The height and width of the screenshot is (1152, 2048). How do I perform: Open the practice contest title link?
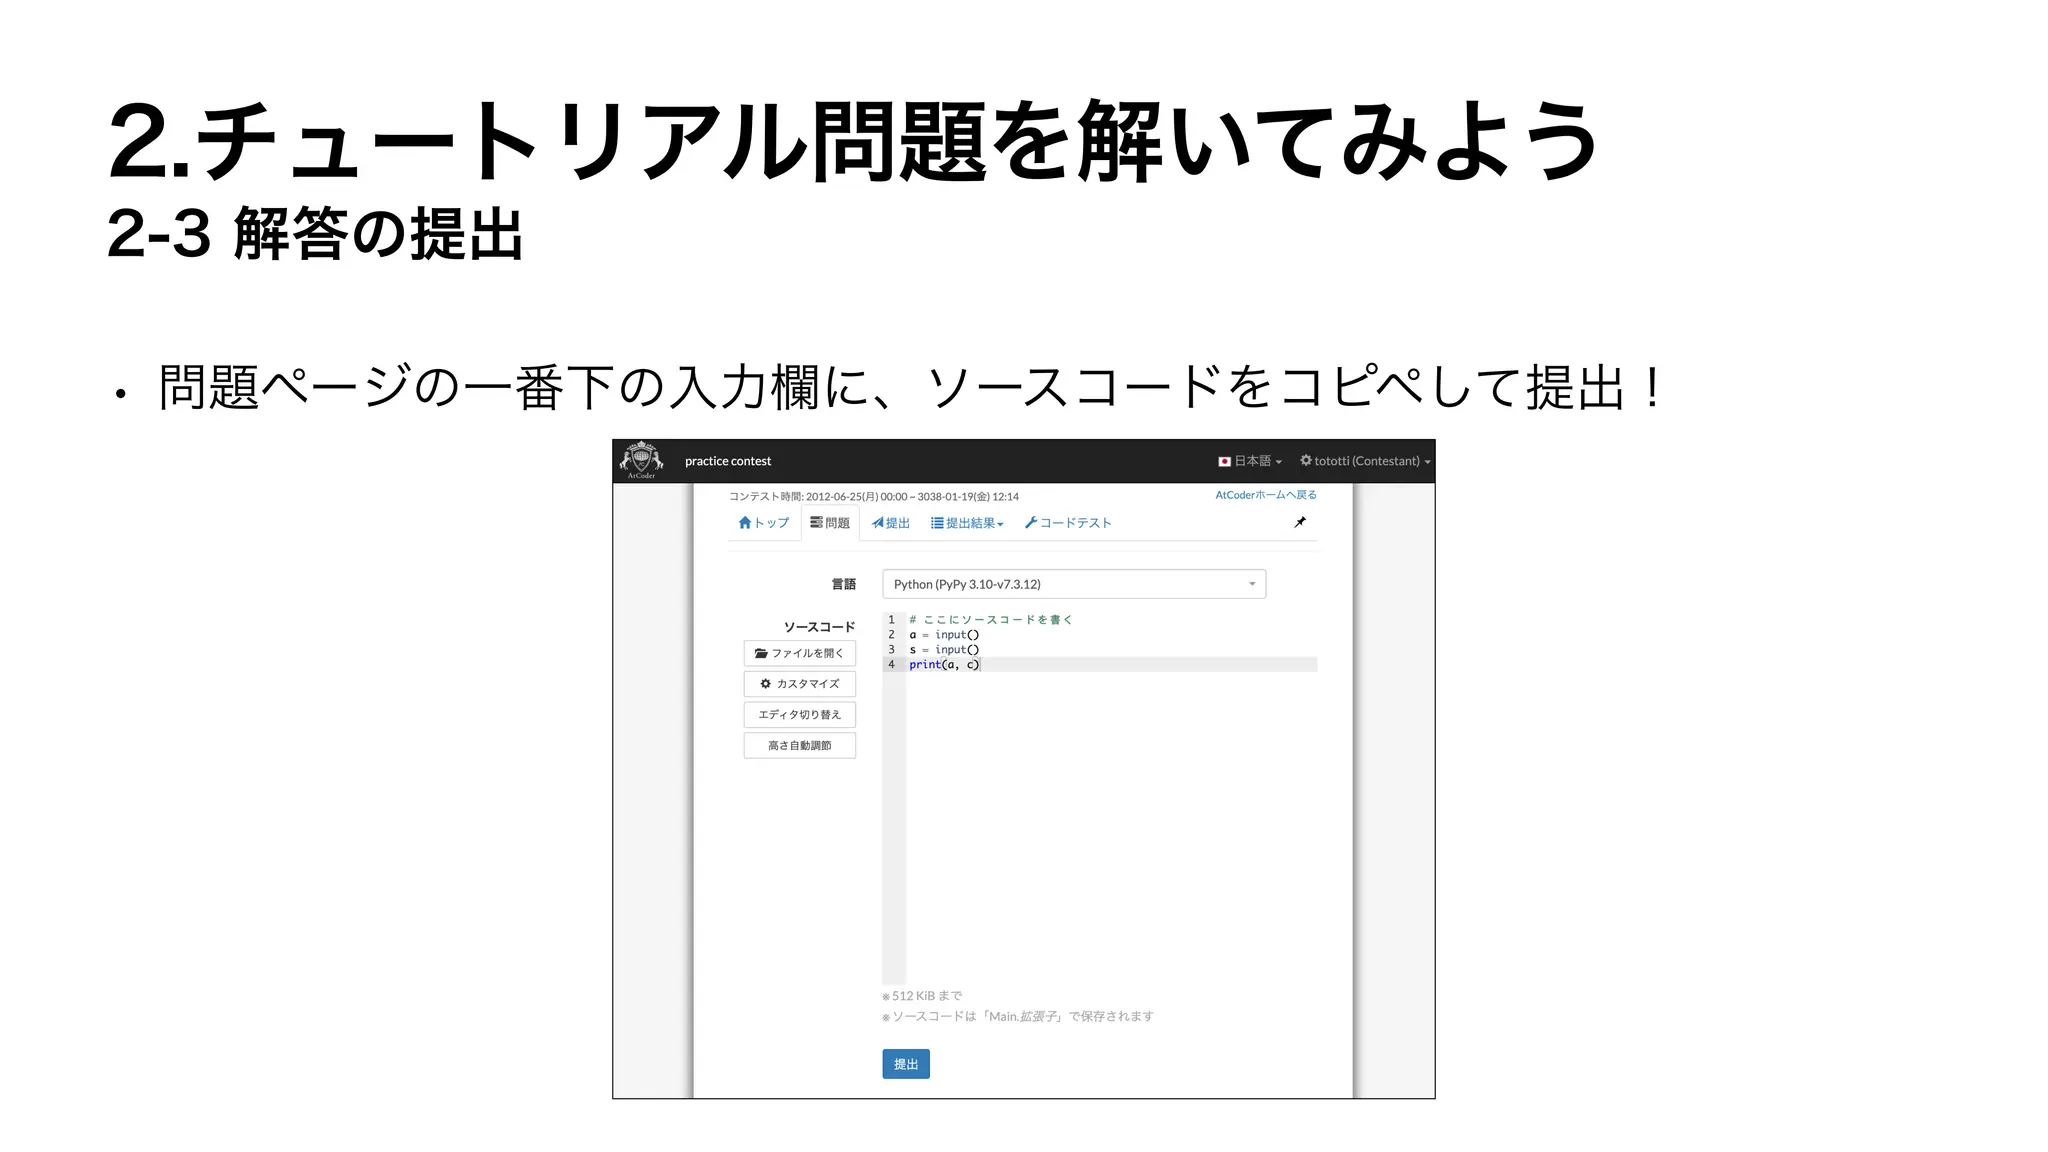click(728, 461)
